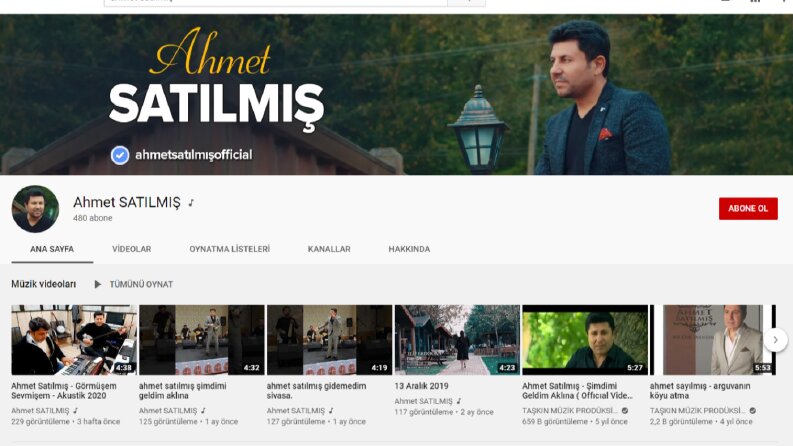Click the ahmet satılmış gidemedim sivasa title
Viewport: 793px width, 446px height.
(x=316, y=390)
